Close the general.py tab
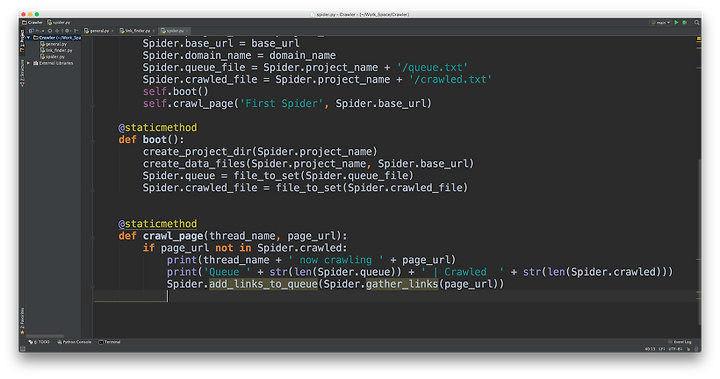Screen dimensions: 720x379 pyautogui.click(x=112, y=31)
